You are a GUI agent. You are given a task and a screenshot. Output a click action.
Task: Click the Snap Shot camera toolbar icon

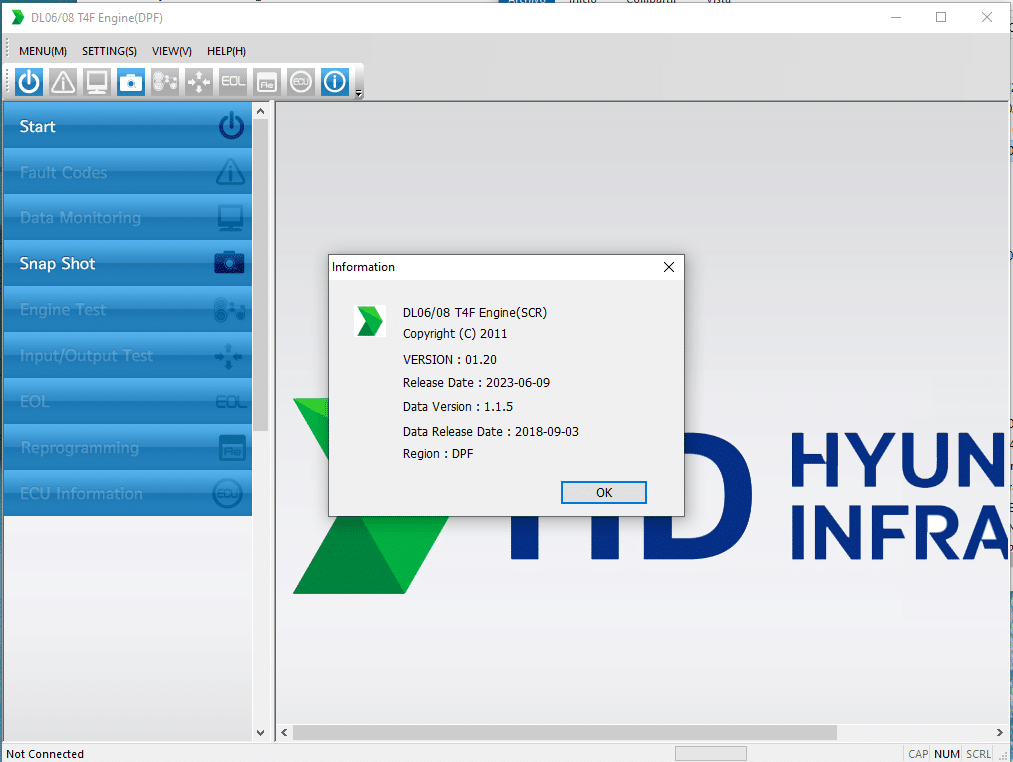[x=131, y=82]
